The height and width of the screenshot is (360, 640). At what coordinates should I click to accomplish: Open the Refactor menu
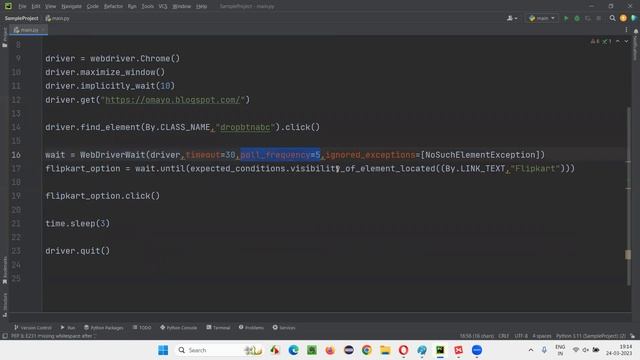(x=113, y=6)
